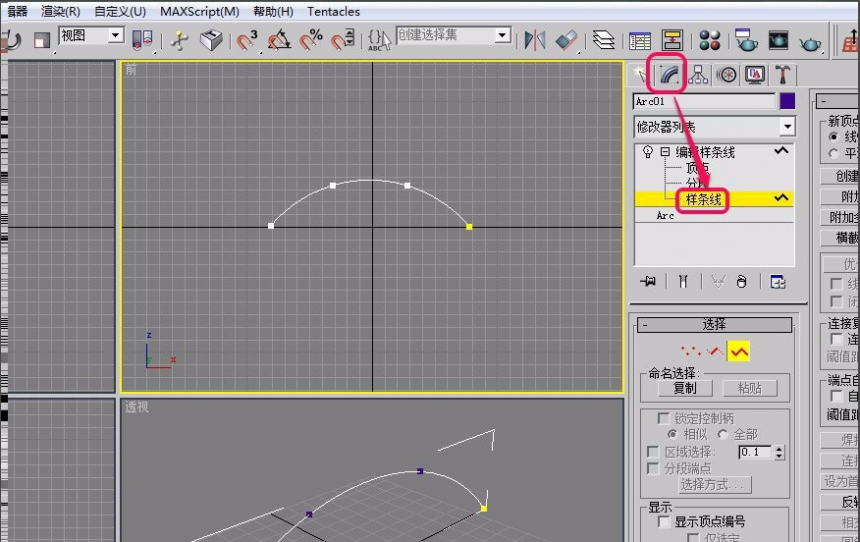Click the Mirror tool icon
This screenshot has width=860, height=542.
click(535, 40)
